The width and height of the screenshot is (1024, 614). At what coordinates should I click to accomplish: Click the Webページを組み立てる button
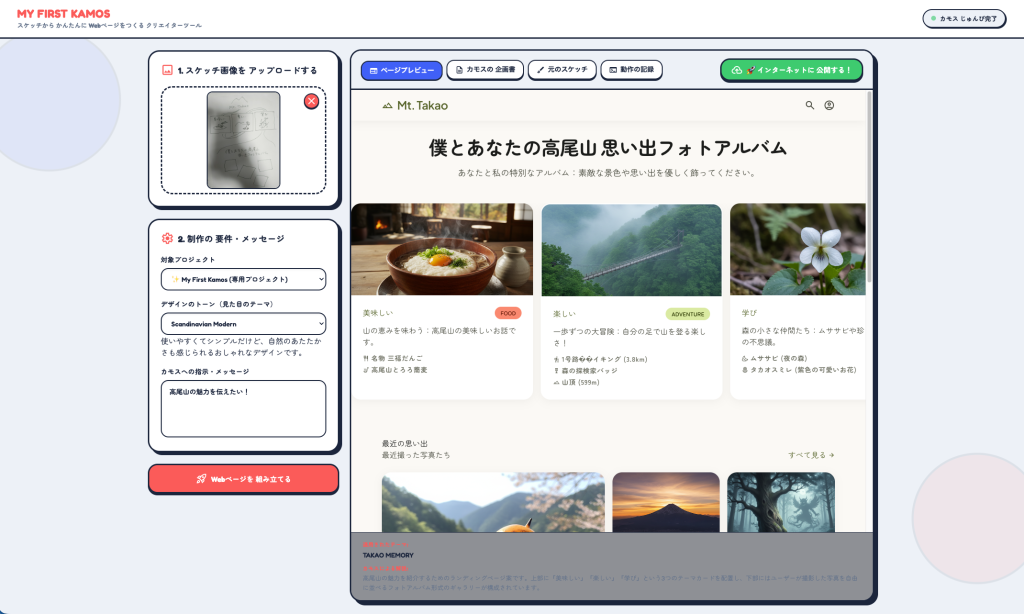coord(244,479)
